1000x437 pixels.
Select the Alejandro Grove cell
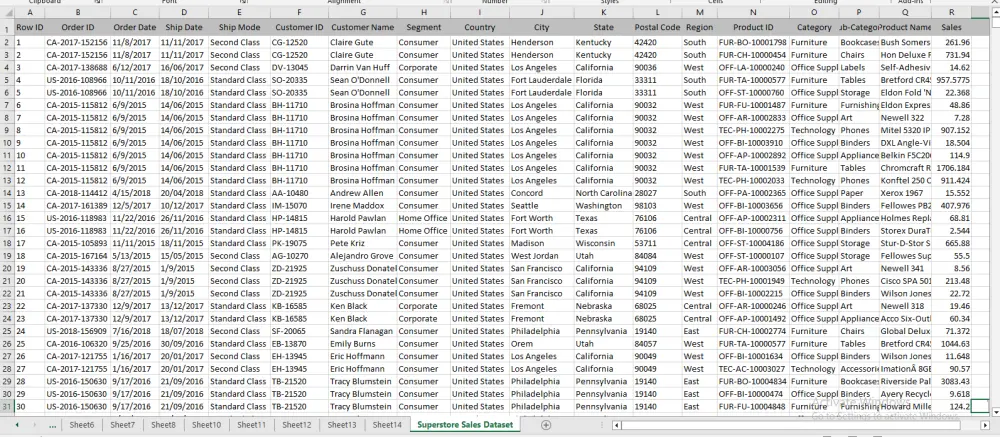pyautogui.click(x=363, y=256)
